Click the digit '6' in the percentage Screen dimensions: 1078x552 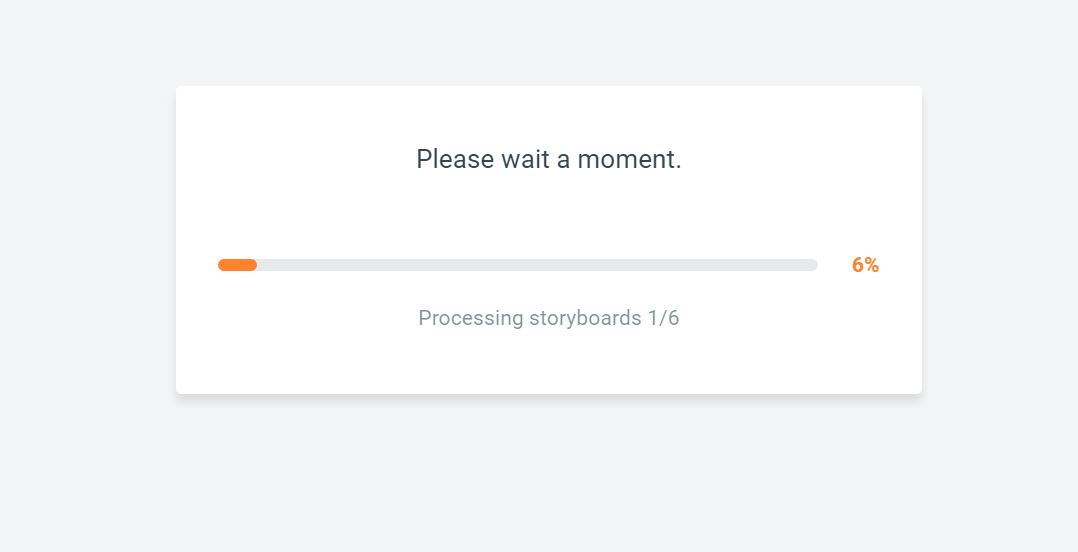tap(858, 265)
